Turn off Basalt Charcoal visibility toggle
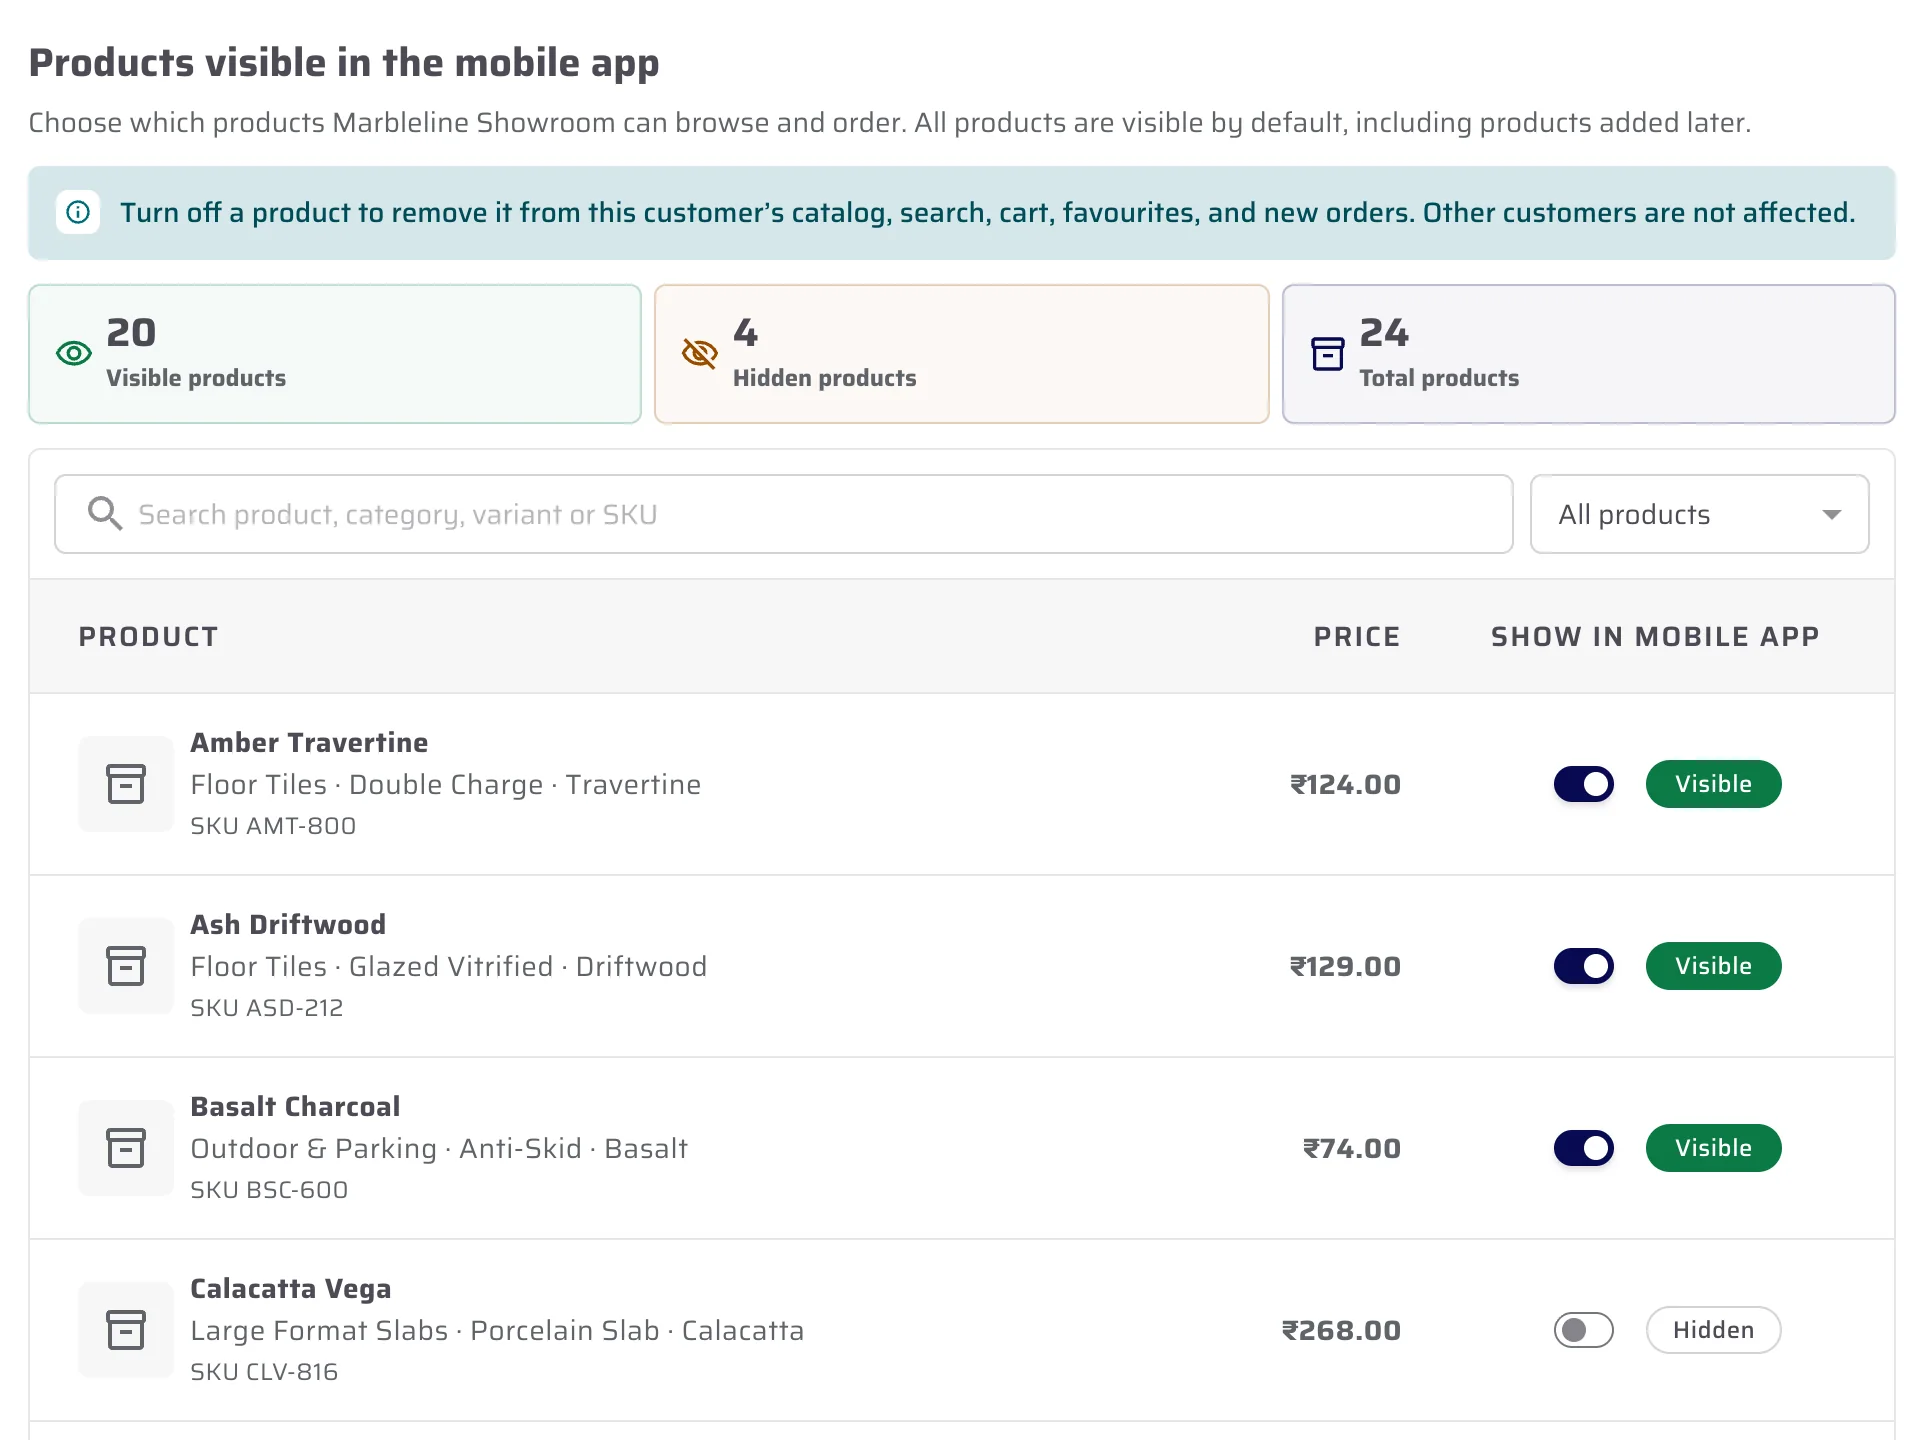The image size is (1924, 1440). click(x=1584, y=1148)
